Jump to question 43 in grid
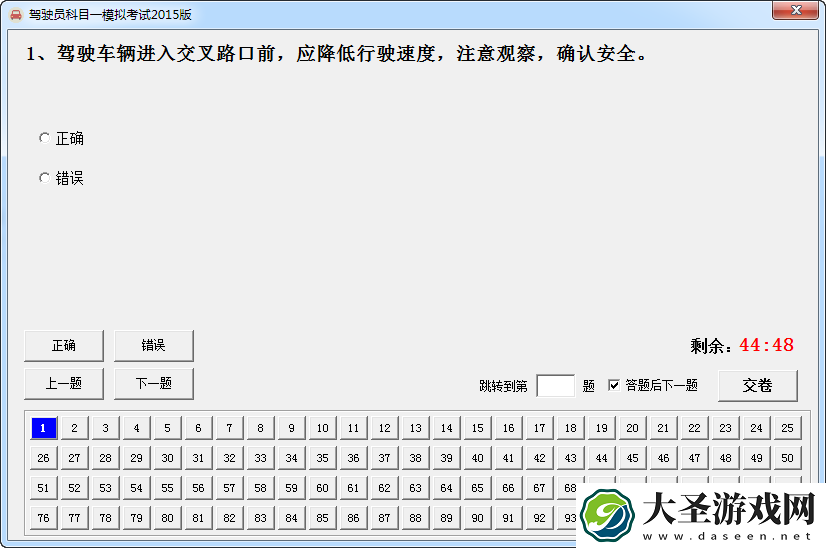 click(x=571, y=458)
